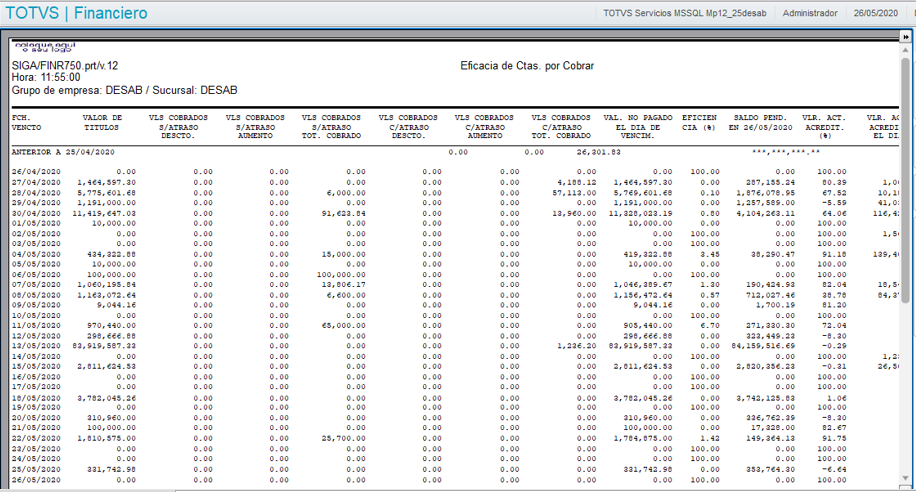Click the 26/04/2020 date in first column
This screenshot has width=916, height=492.
(36, 172)
